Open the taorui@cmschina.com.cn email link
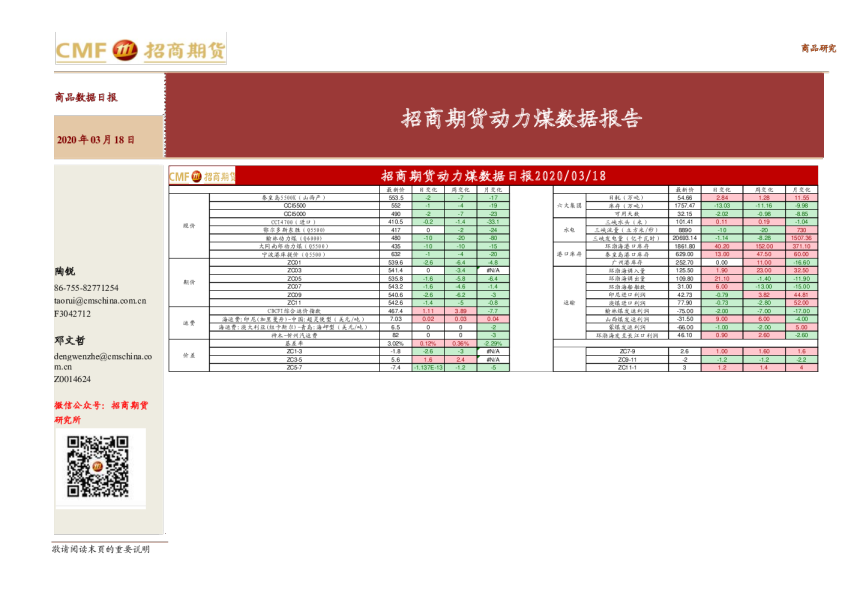The image size is (842, 595). 100,300
